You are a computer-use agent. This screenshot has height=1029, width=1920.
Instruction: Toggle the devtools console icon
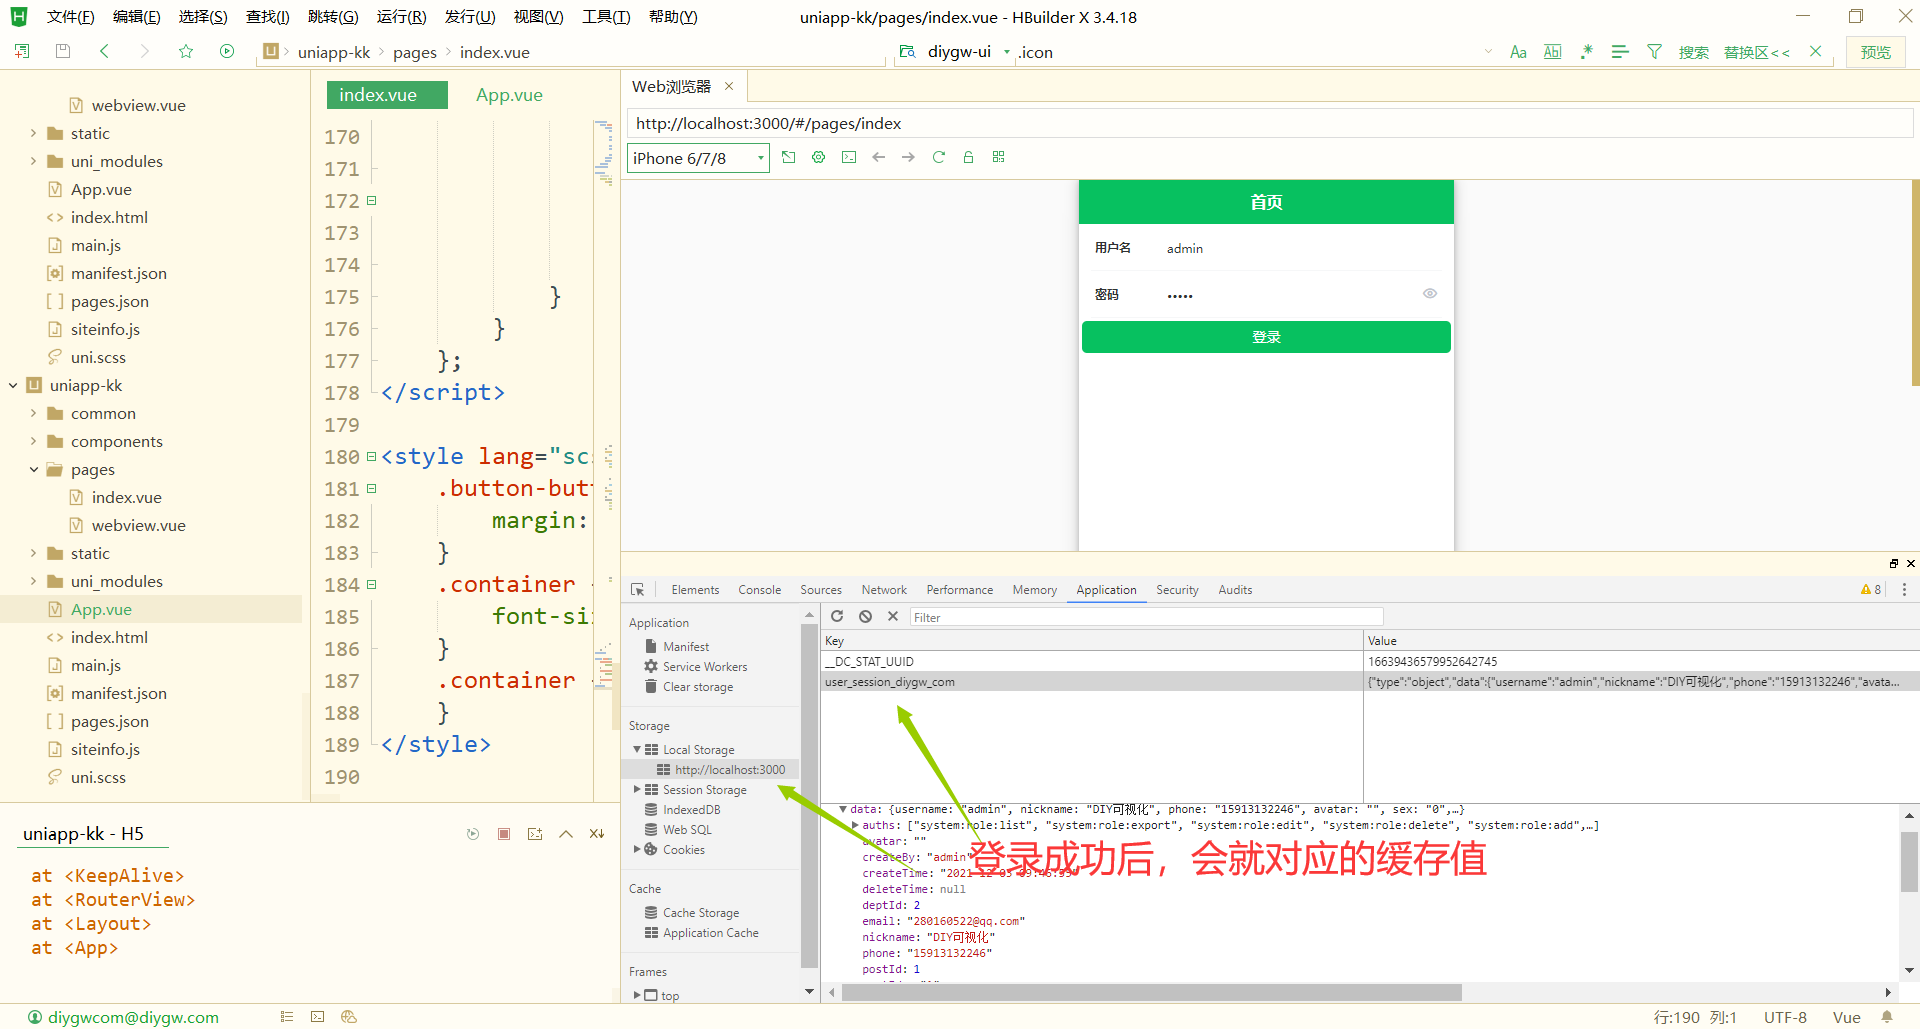pyautogui.click(x=849, y=157)
